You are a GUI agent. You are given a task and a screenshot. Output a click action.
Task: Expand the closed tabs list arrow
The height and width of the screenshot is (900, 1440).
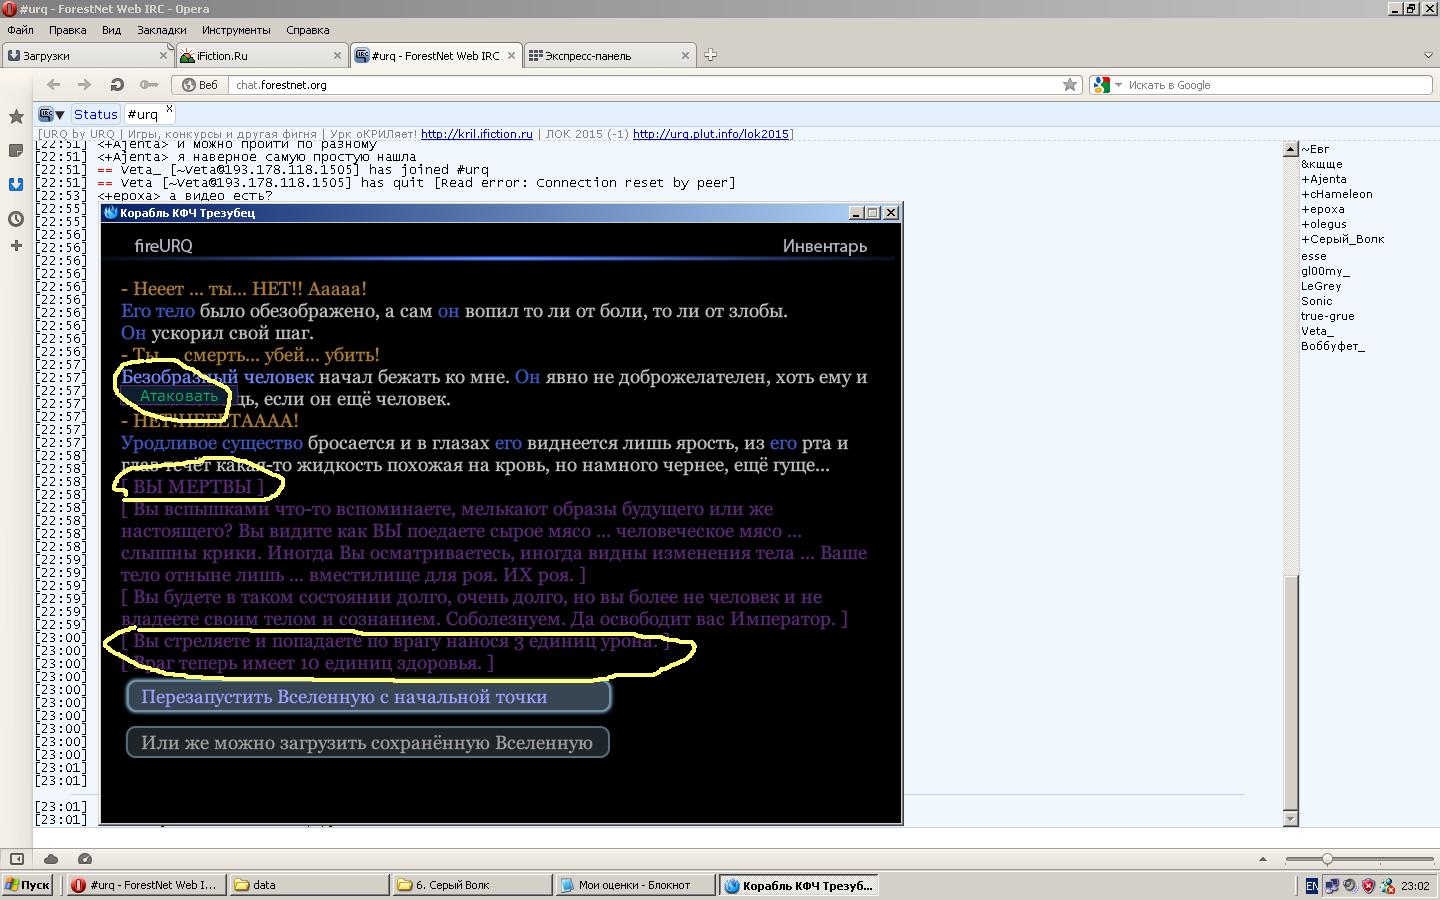coord(1428,55)
